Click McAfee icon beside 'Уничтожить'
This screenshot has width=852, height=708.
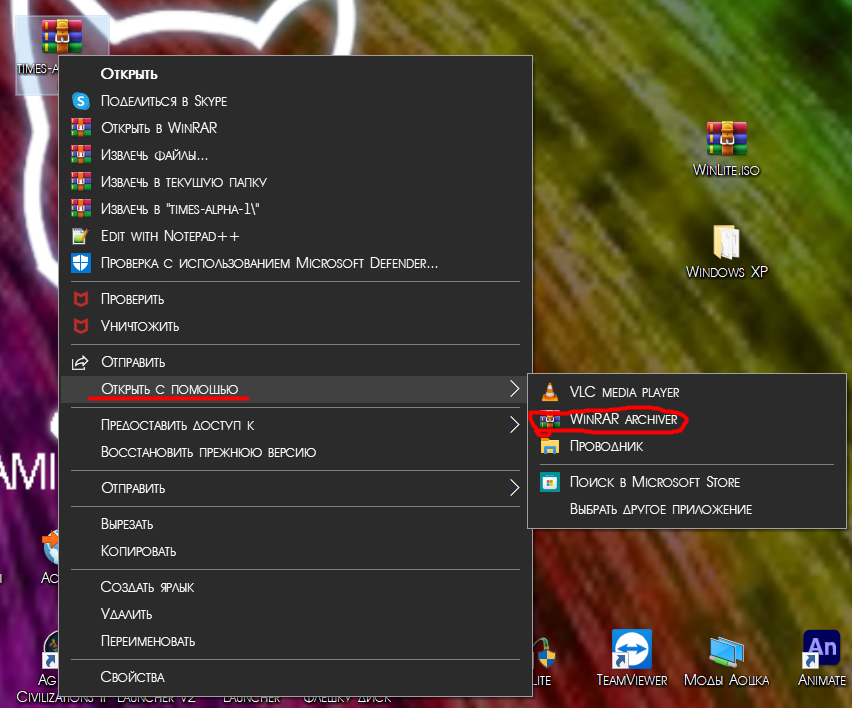tap(81, 326)
